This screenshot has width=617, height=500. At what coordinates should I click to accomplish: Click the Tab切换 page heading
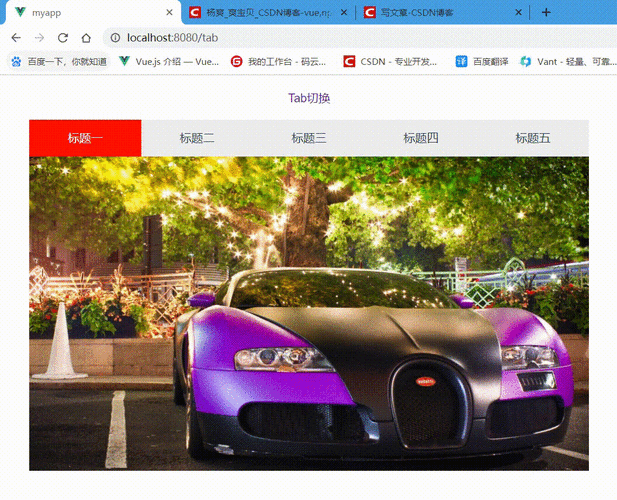(x=309, y=98)
